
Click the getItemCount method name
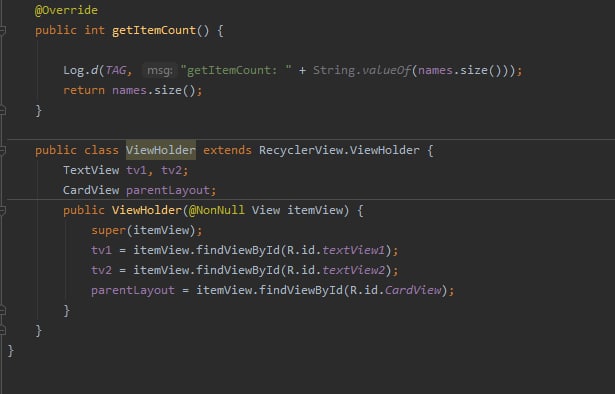[x=153, y=30]
